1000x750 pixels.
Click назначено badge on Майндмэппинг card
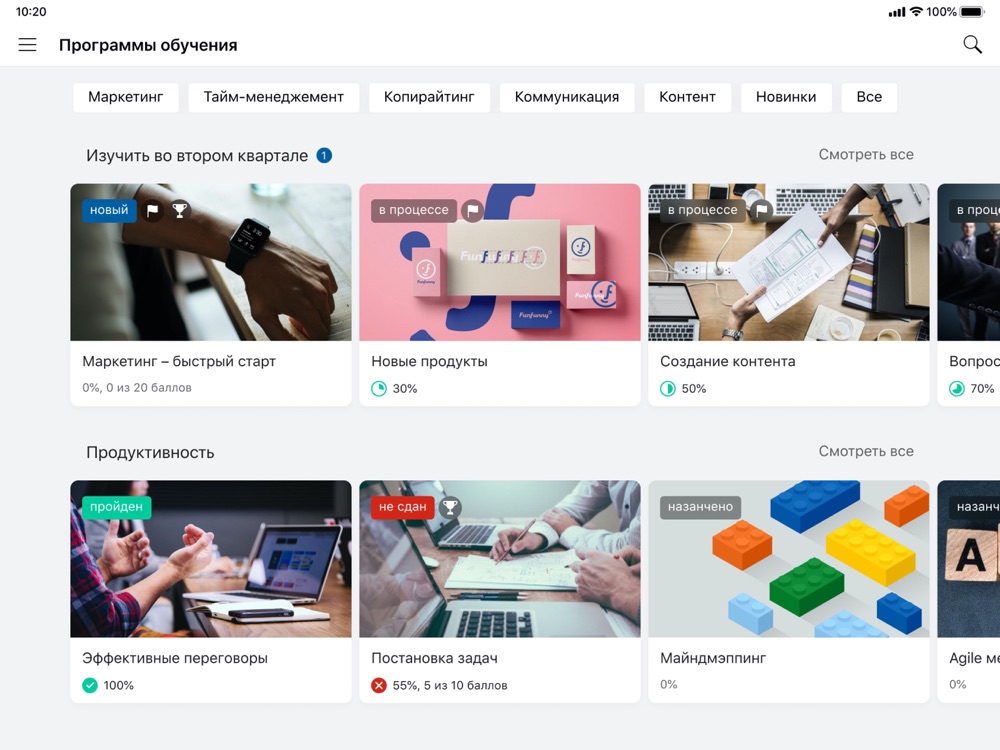pos(700,507)
